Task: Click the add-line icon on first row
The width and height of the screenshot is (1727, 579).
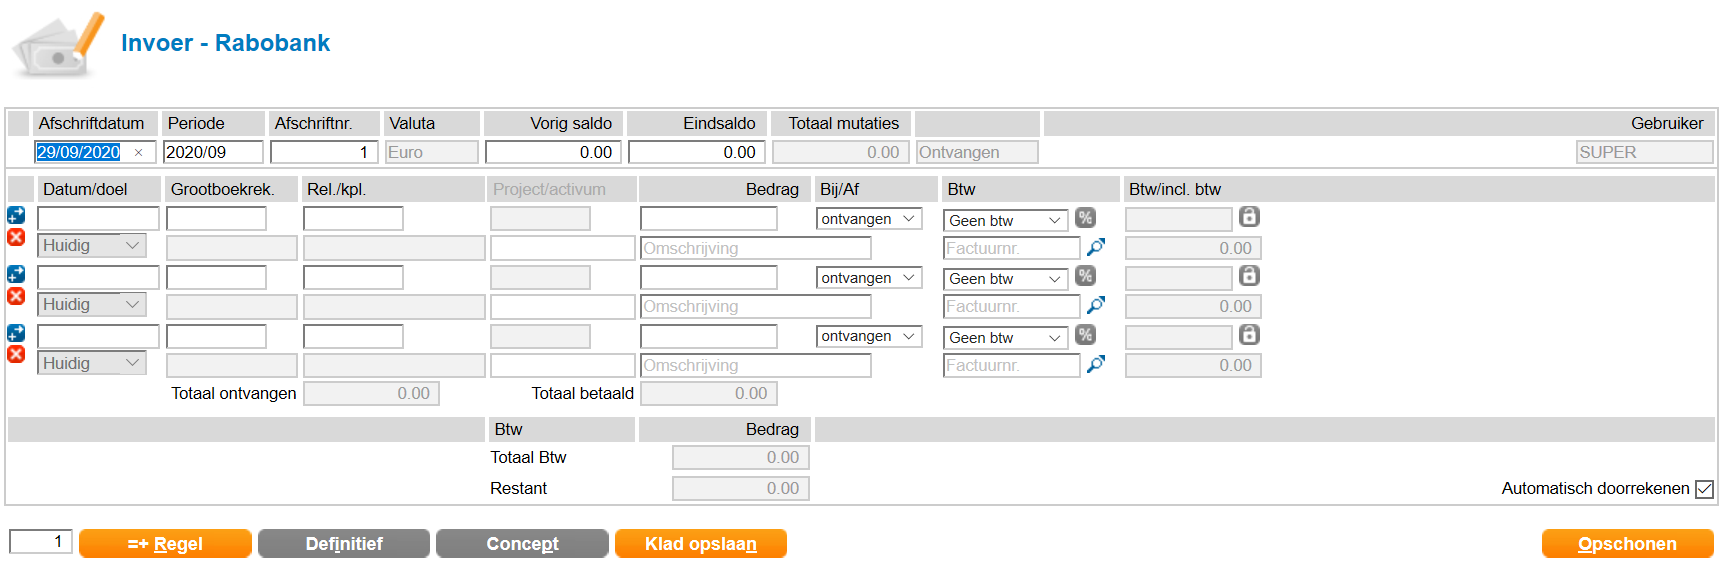Action: point(16,215)
